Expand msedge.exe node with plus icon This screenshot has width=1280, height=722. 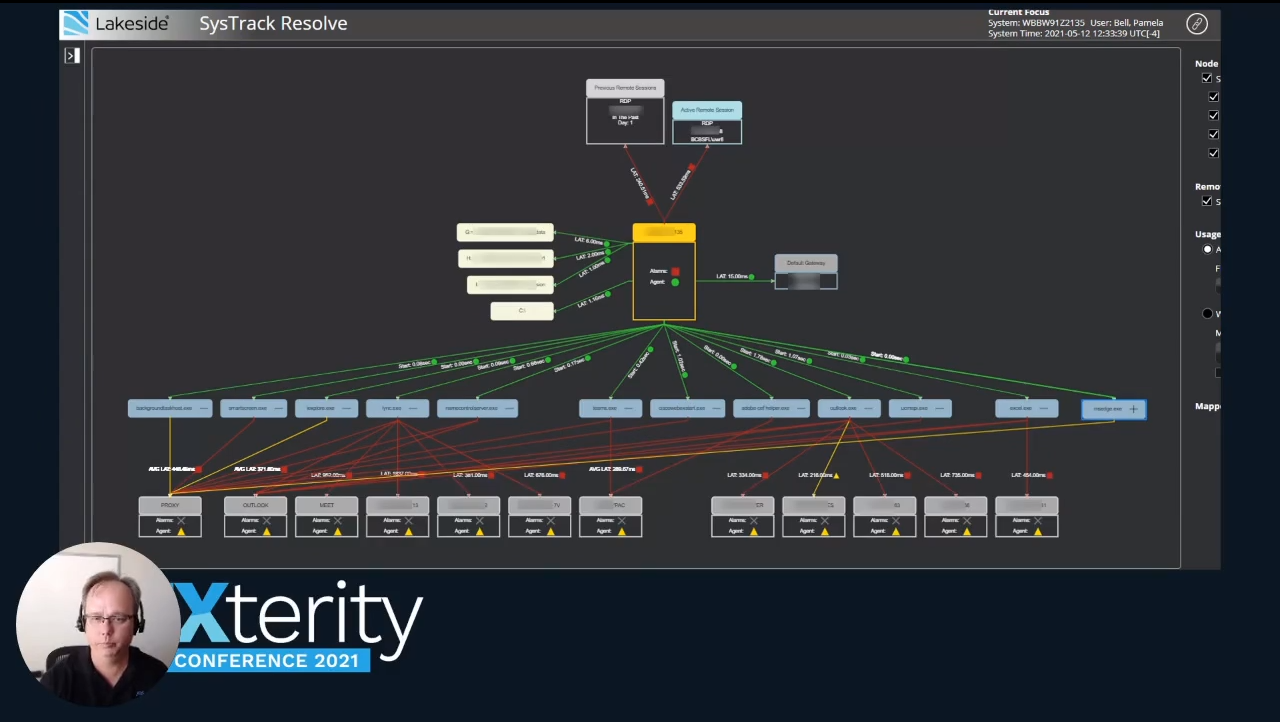pos(1133,409)
